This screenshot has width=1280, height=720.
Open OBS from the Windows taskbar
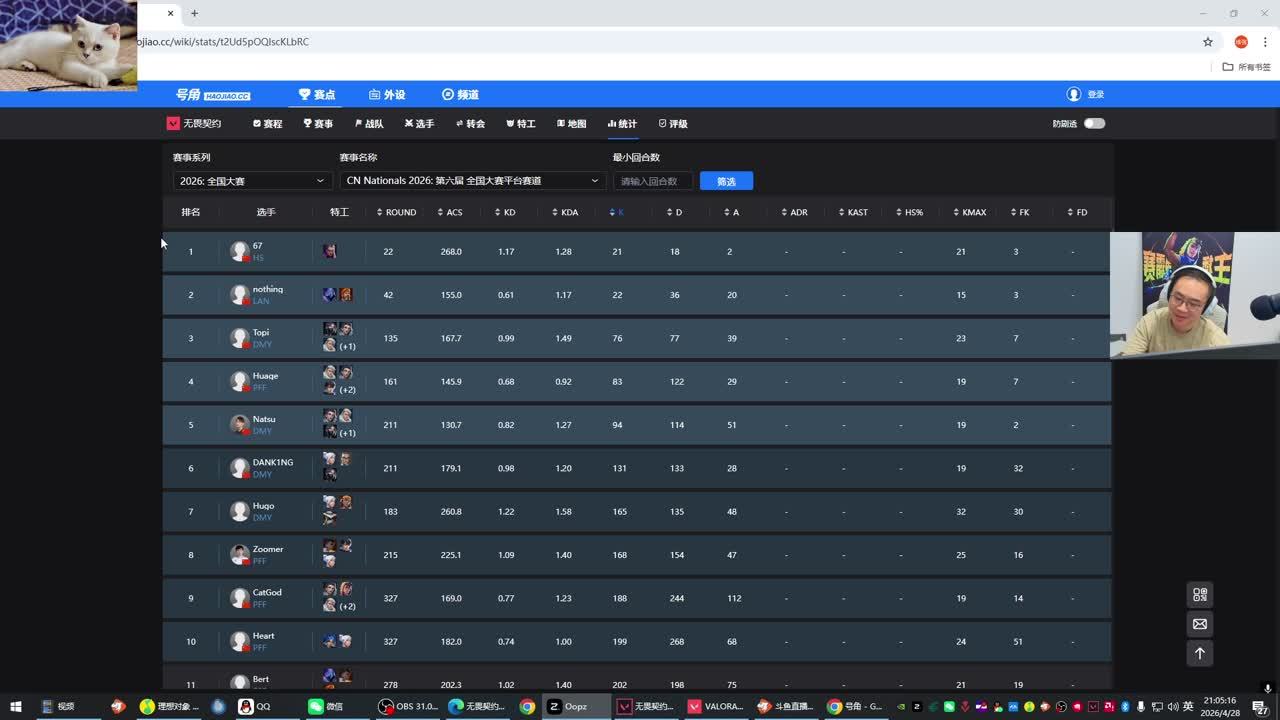(x=408, y=706)
